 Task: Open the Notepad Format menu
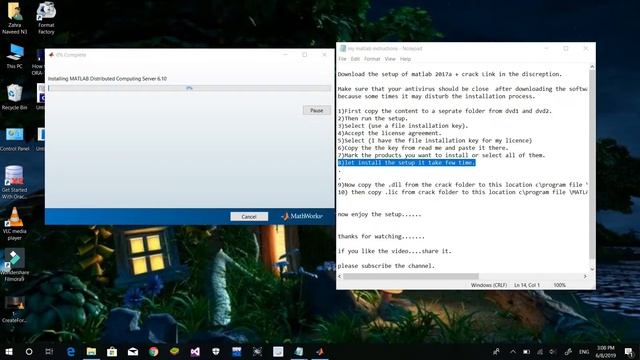(x=372, y=59)
